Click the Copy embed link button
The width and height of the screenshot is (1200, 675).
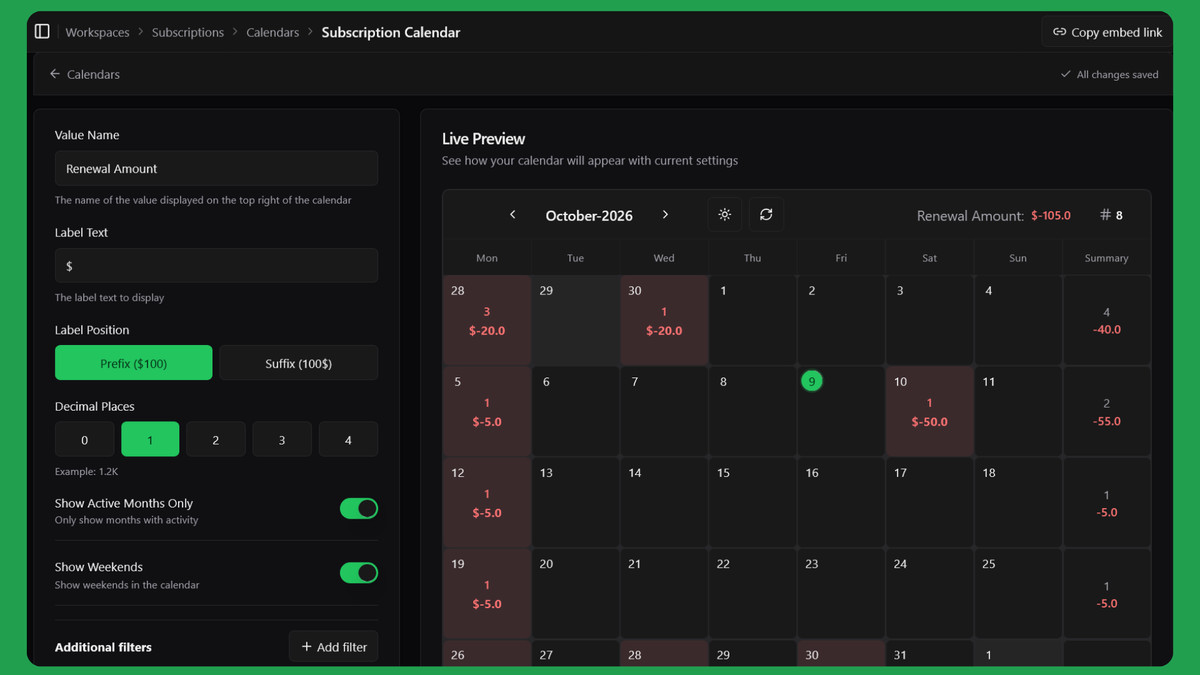coord(1107,32)
